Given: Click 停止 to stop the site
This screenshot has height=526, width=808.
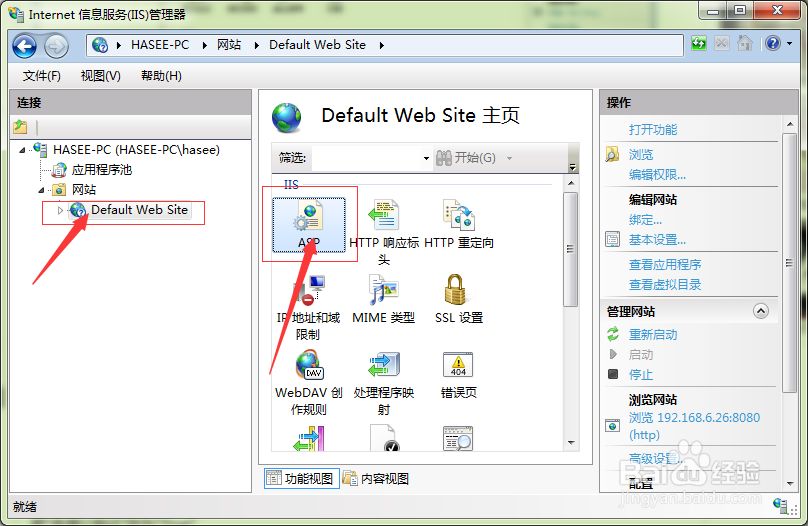Looking at the screenshot, I should click(x=641, y=375).
